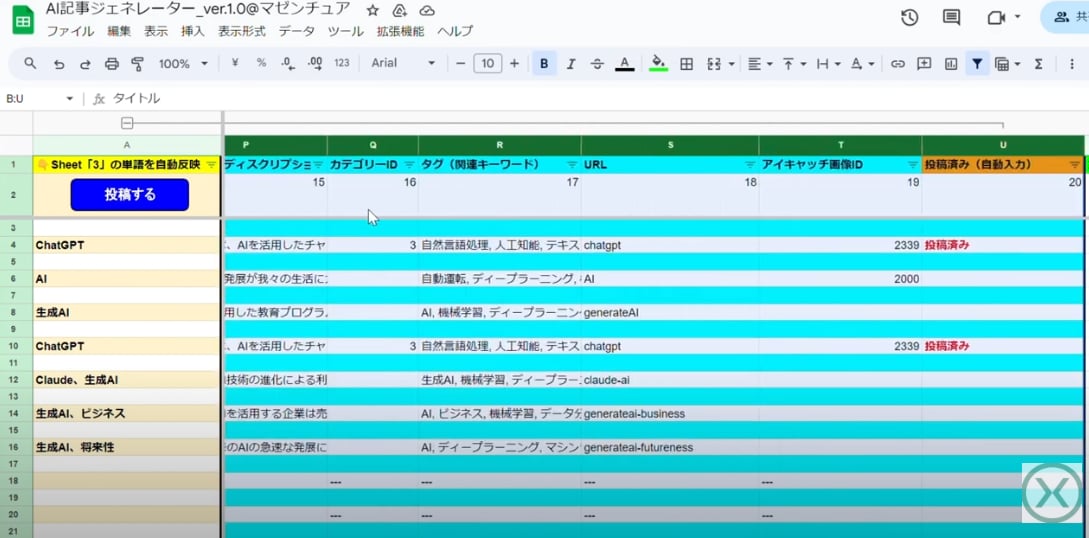Decrease decimal places
The image size is (1089, 538).
[288, 63]
